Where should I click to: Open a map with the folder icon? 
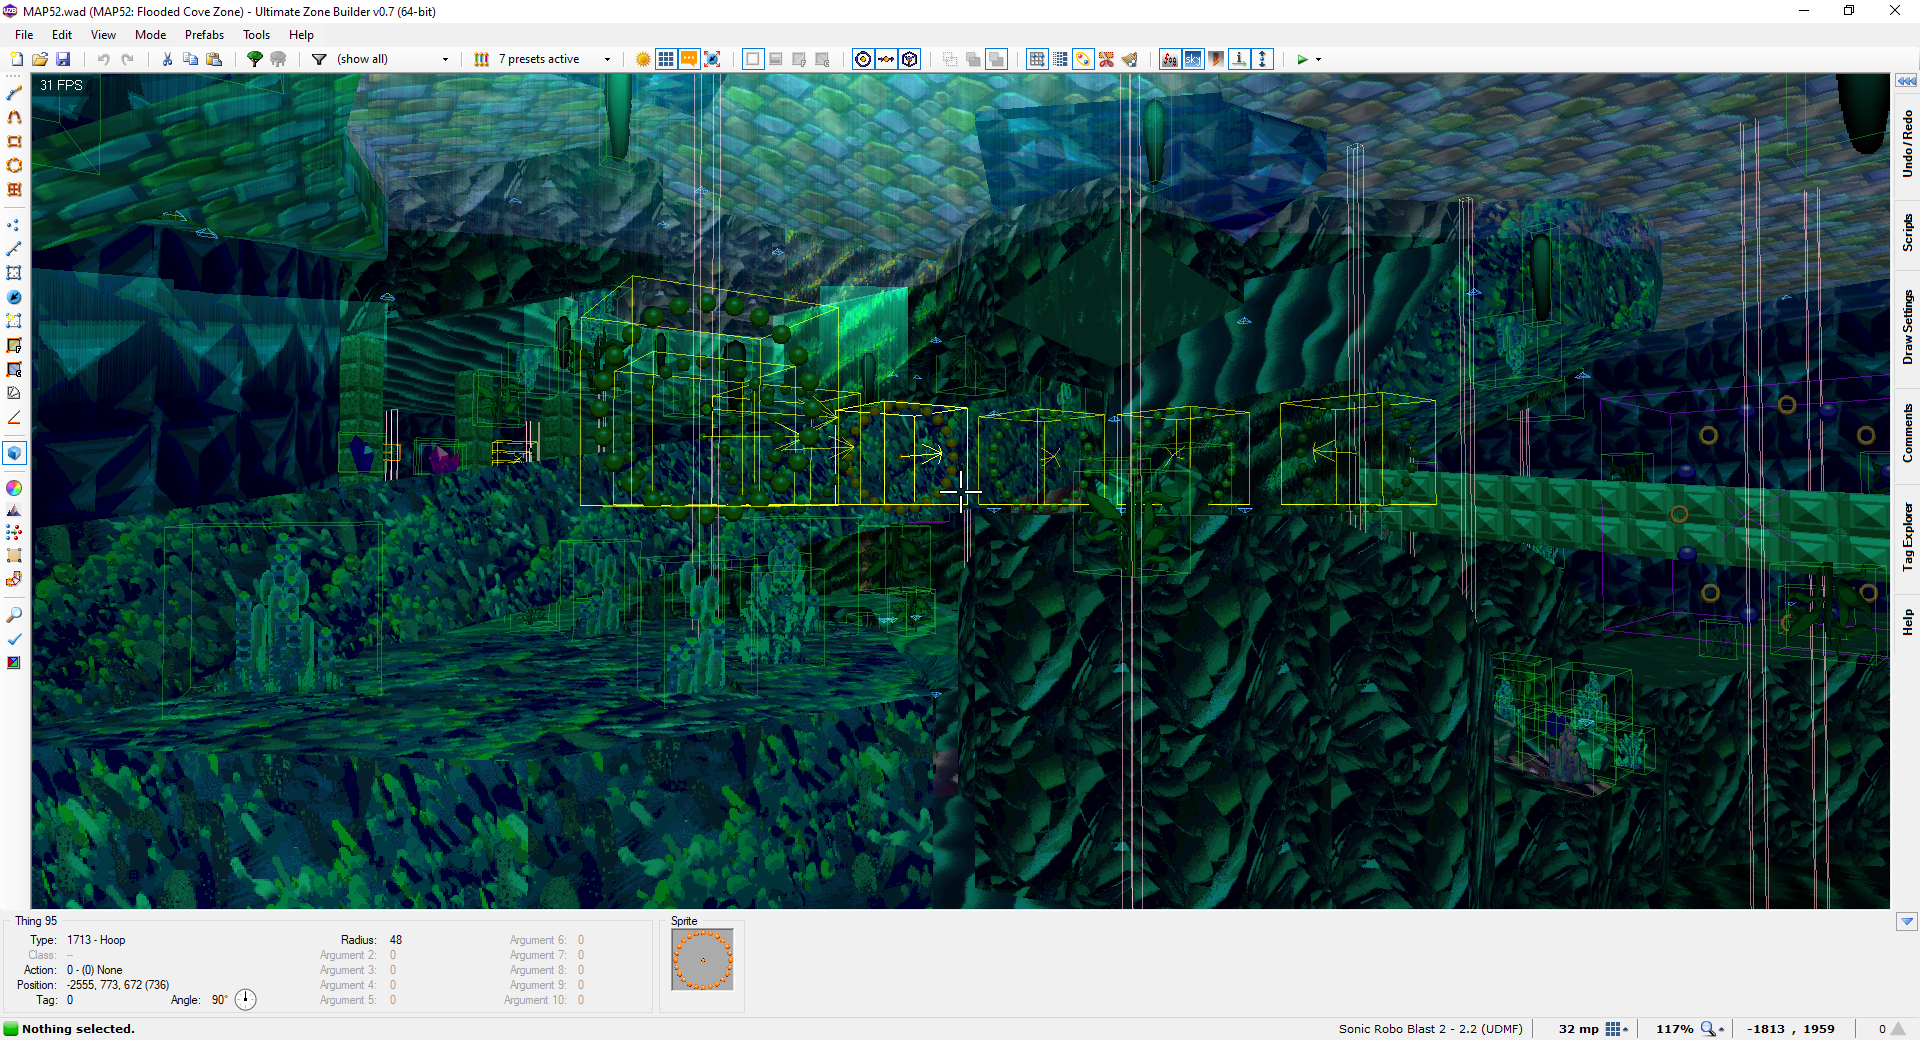(x=40, y=59)
